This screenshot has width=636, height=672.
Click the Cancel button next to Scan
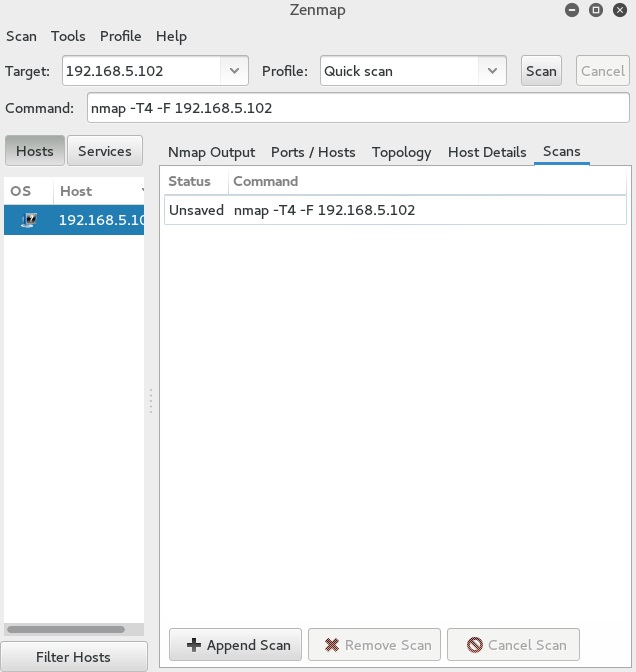(603, 71)
